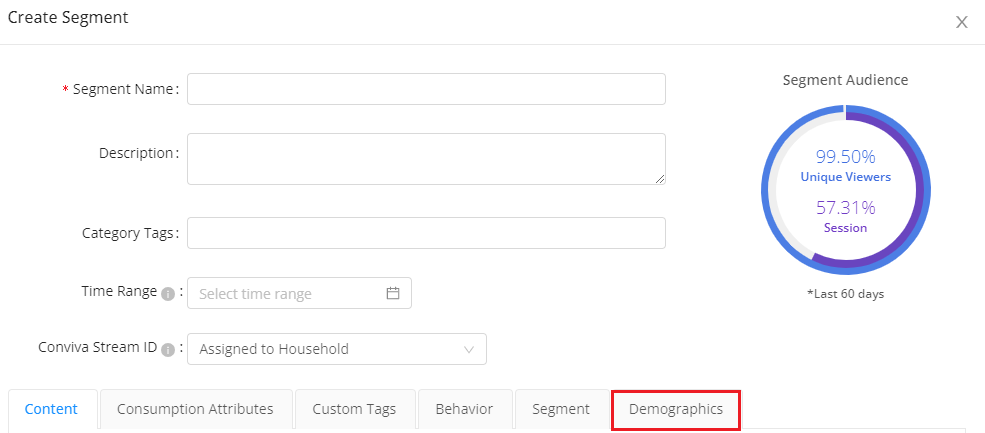Viewport: 985px width, 433px height.
Task: Go to the Behavior tab
Action: pos(465,410)
